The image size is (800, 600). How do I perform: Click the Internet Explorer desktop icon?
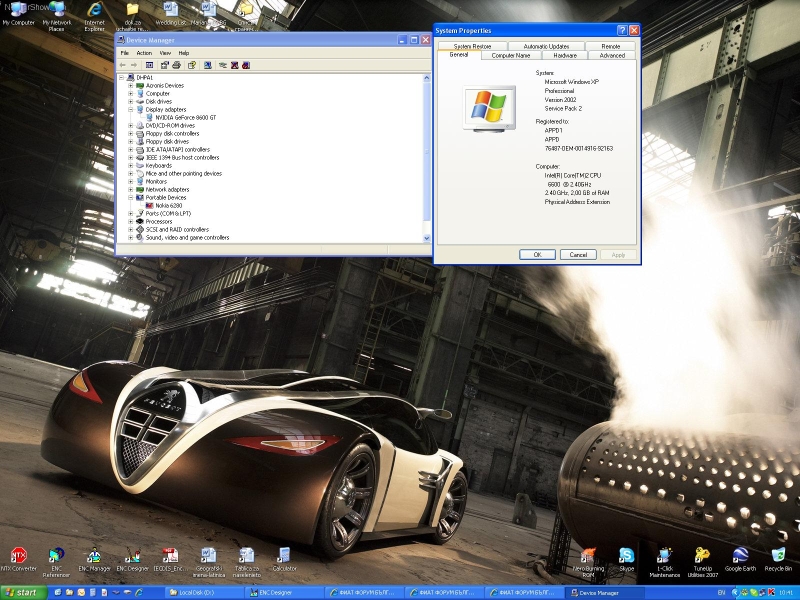94,10
